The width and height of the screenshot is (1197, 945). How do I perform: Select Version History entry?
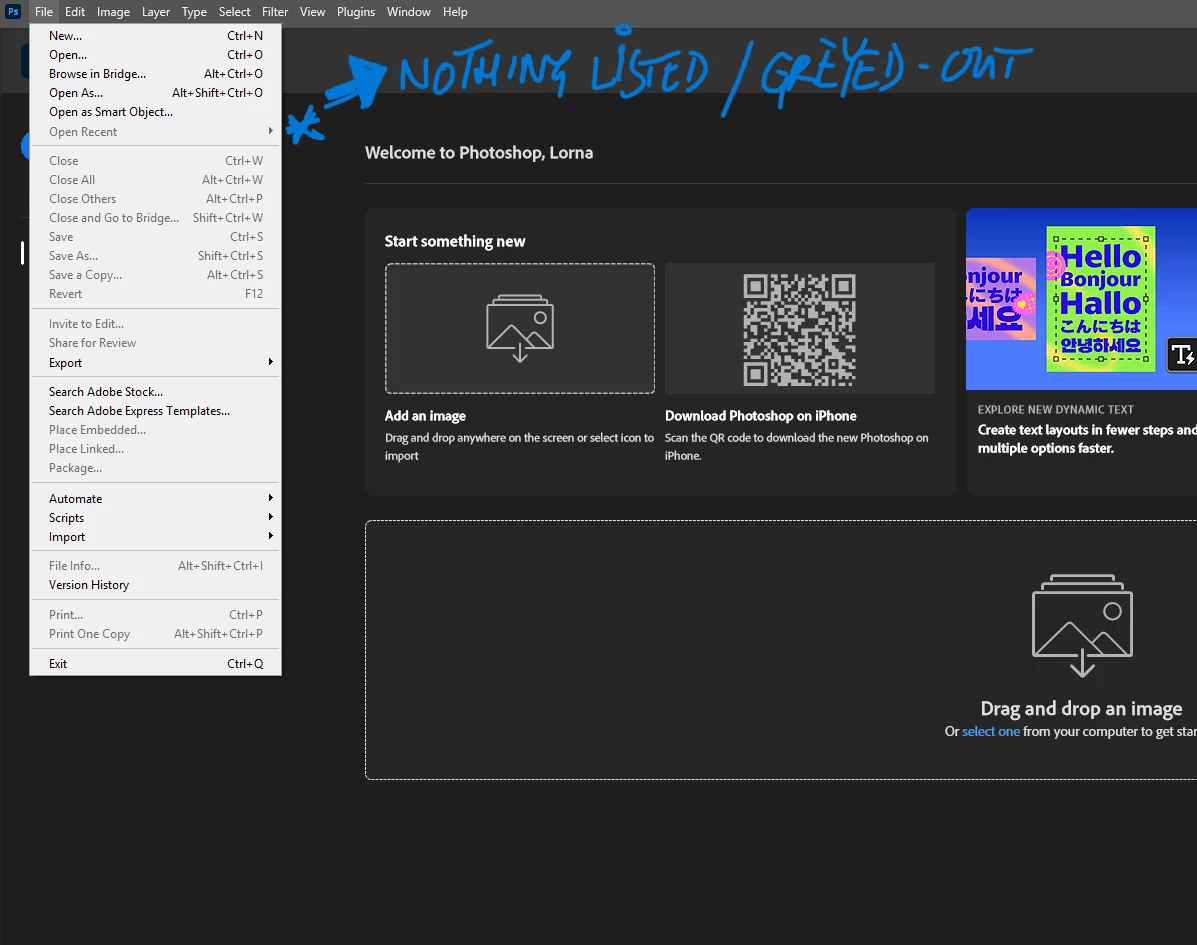tap(156, 585)
